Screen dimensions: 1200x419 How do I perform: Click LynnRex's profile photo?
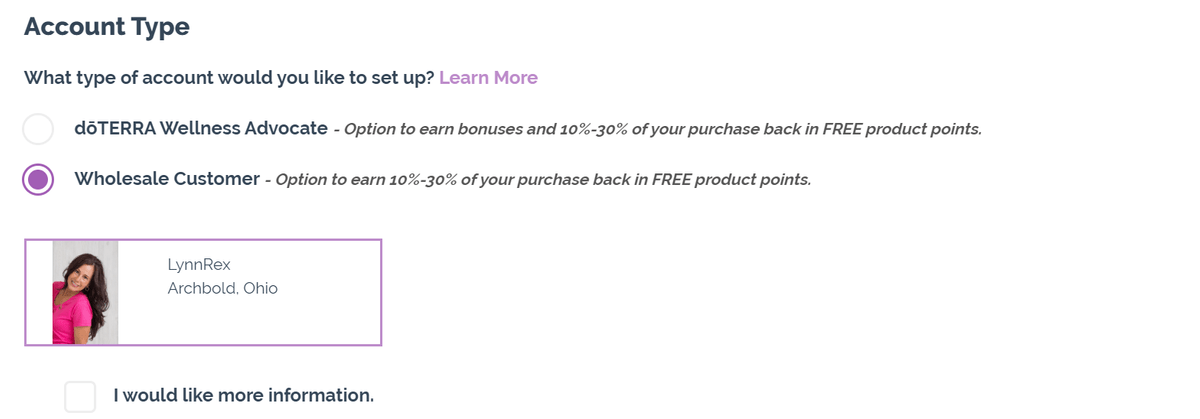pos(85,292)
